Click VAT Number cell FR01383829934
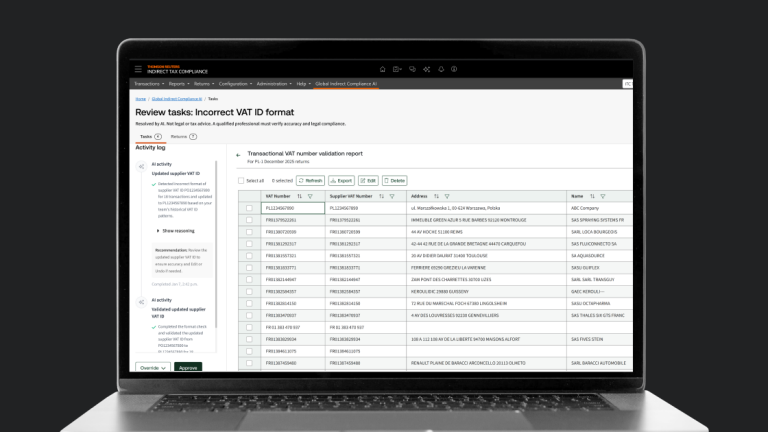 [293, 339]
